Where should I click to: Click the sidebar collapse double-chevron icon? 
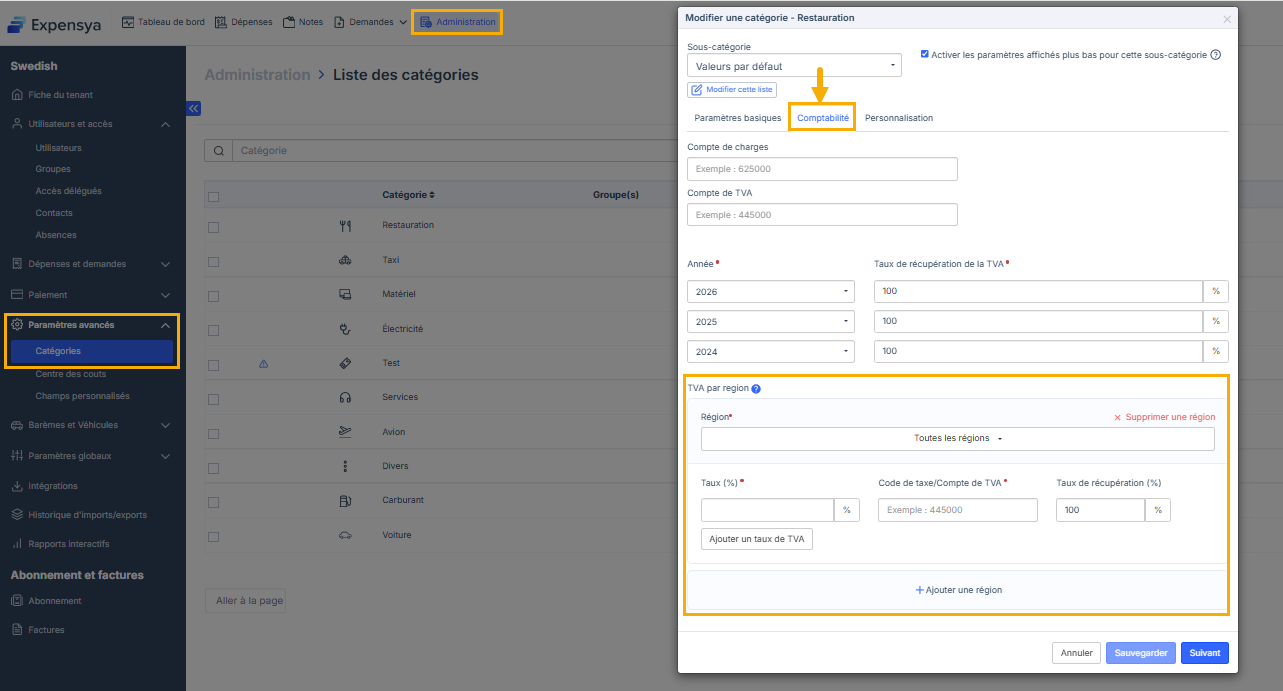194,109
